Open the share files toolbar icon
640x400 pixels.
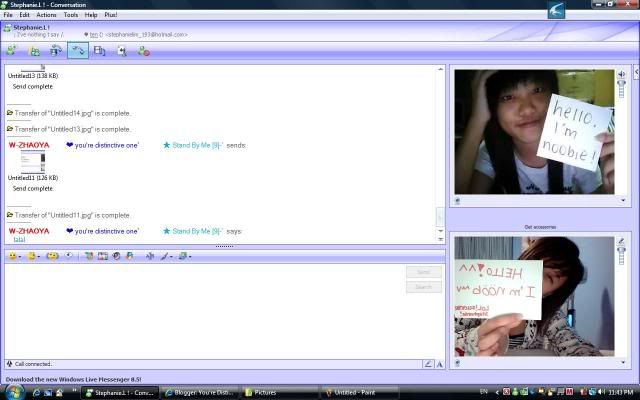34,51
